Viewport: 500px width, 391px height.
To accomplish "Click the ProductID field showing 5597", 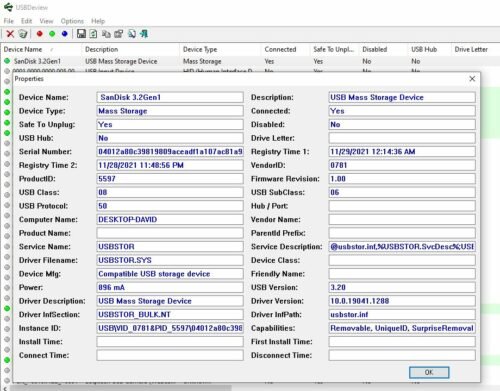I will 170,179.
